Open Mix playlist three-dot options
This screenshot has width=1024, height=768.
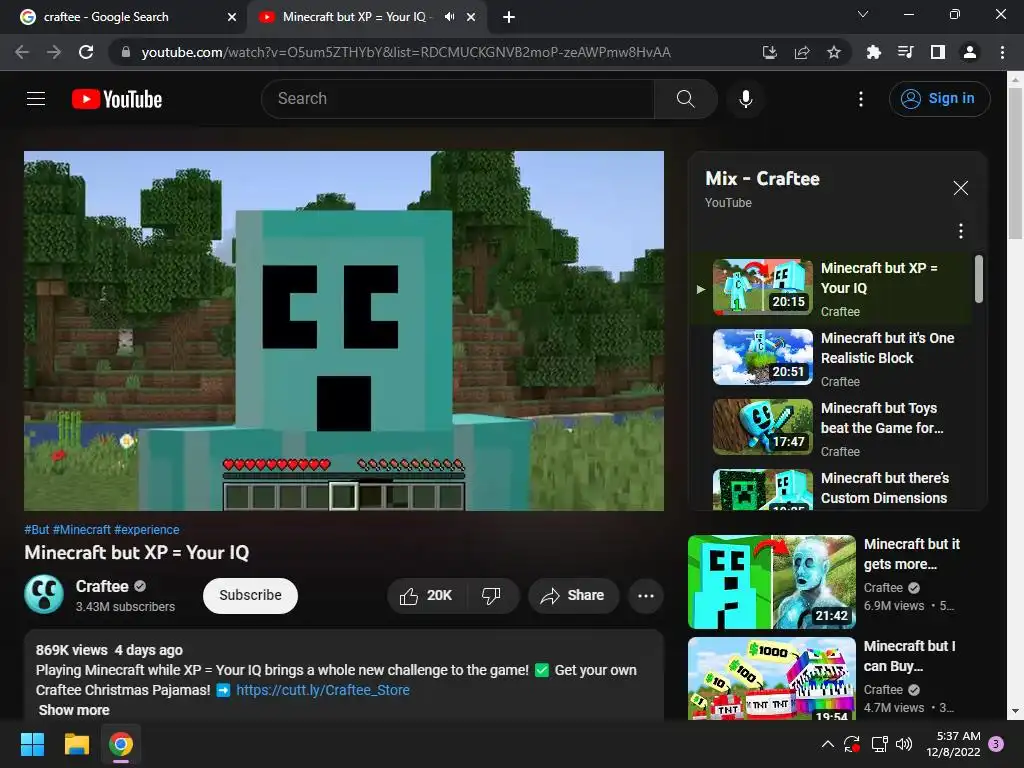tap(960, 231)
